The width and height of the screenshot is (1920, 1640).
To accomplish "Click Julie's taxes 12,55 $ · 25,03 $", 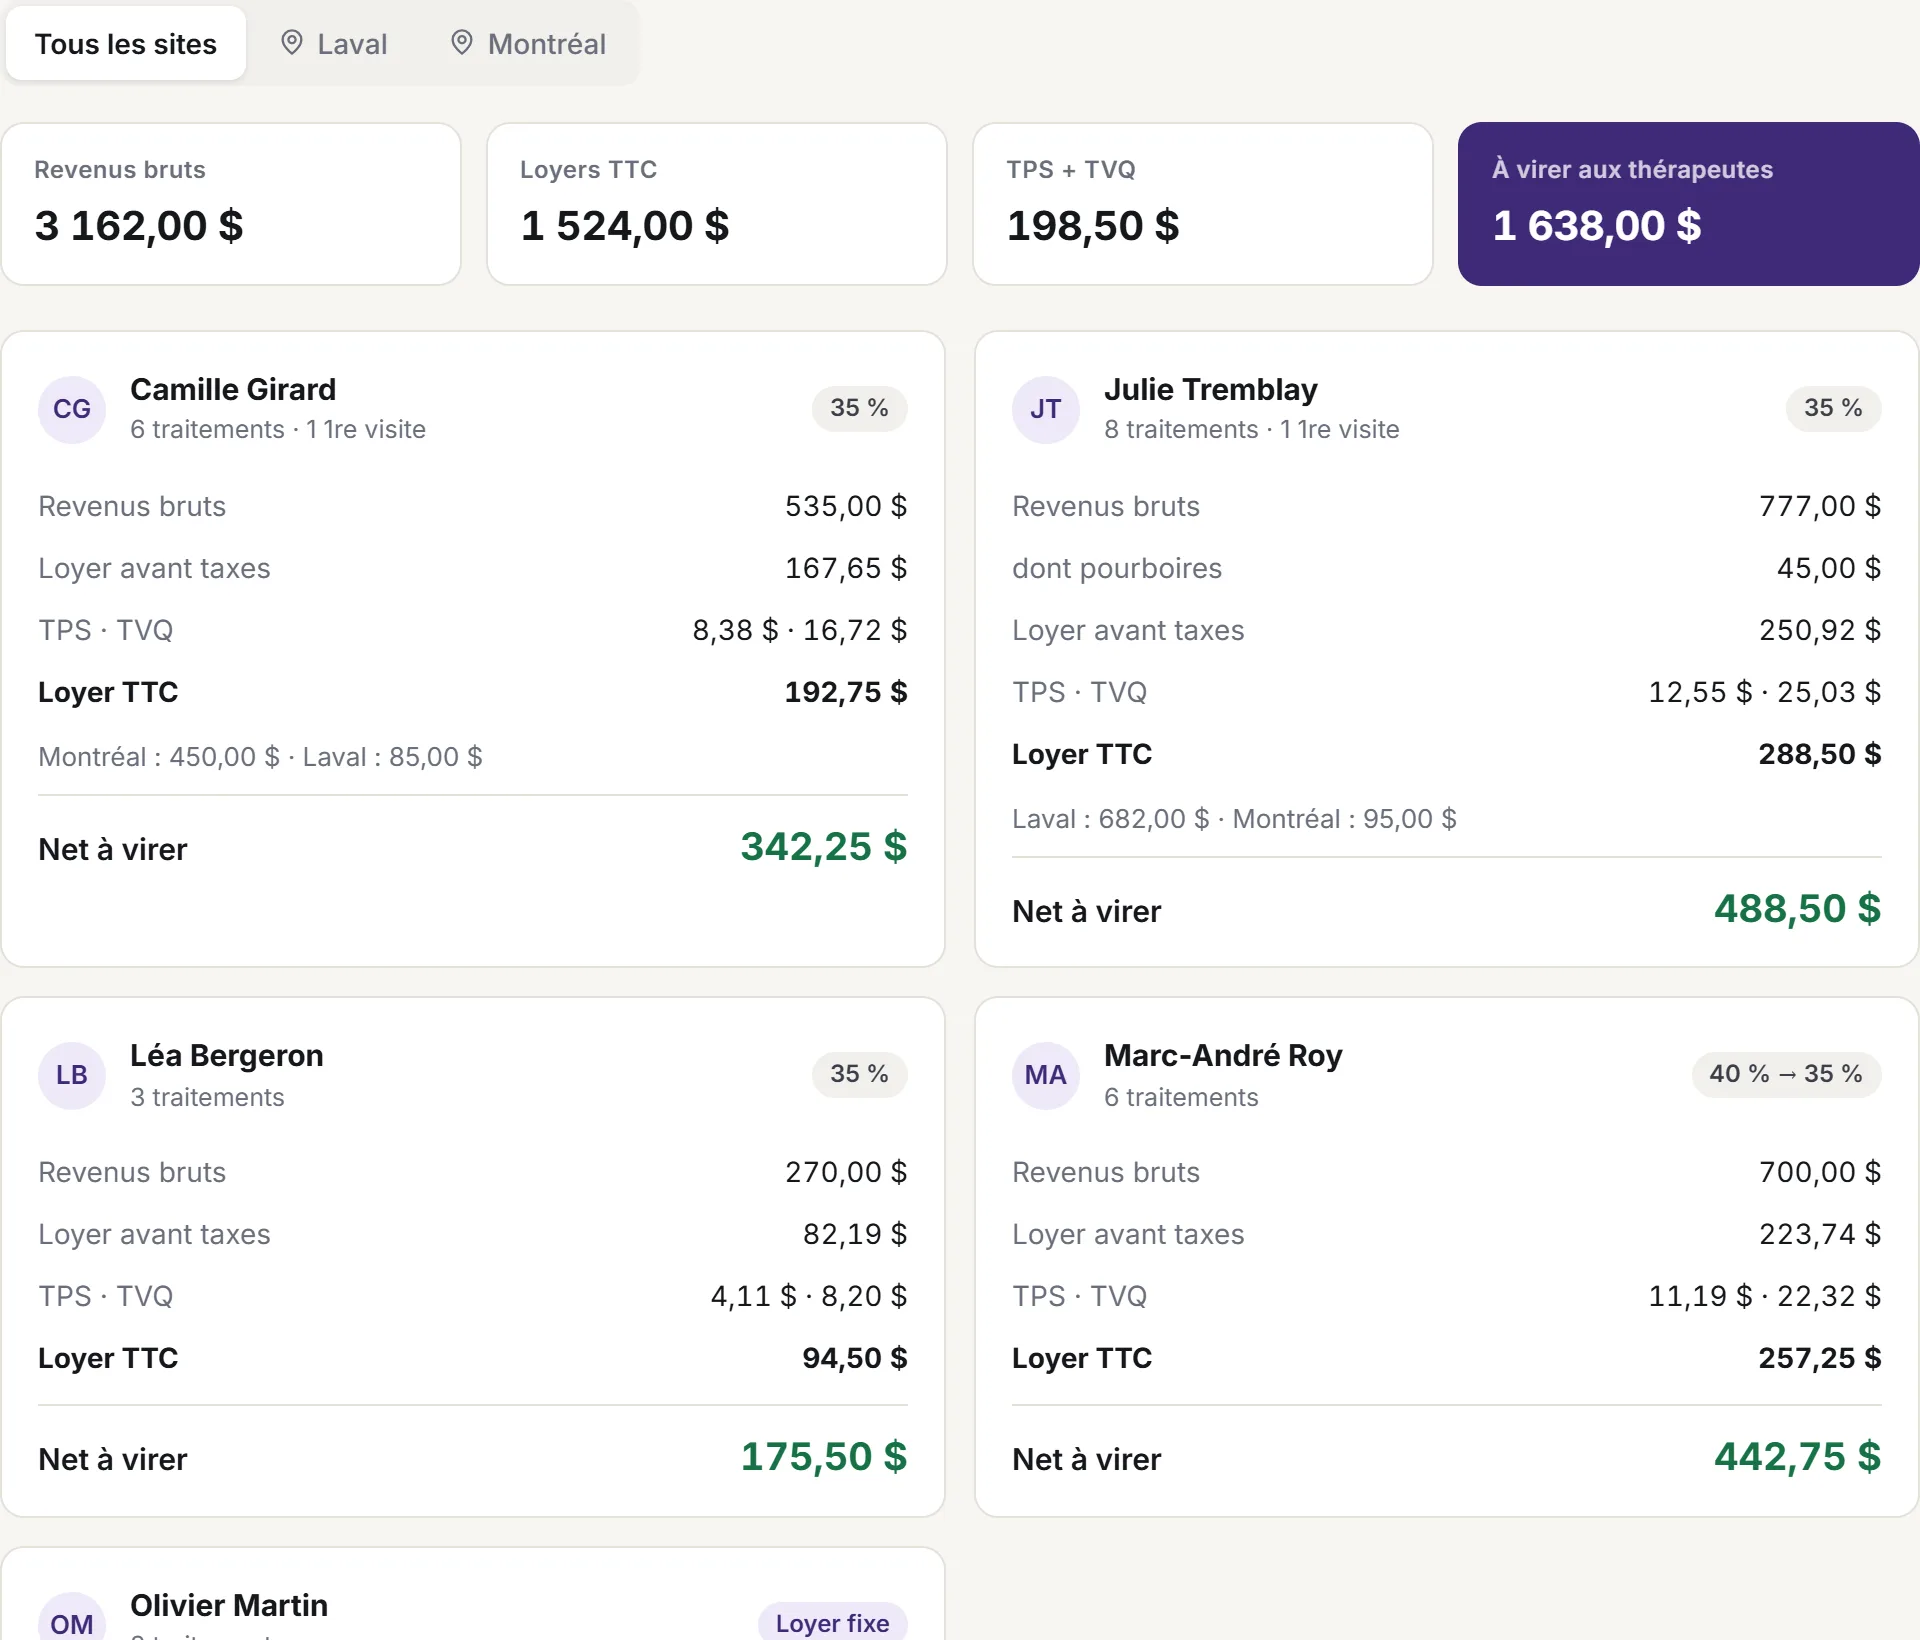I will click(x=1765, y=692).
